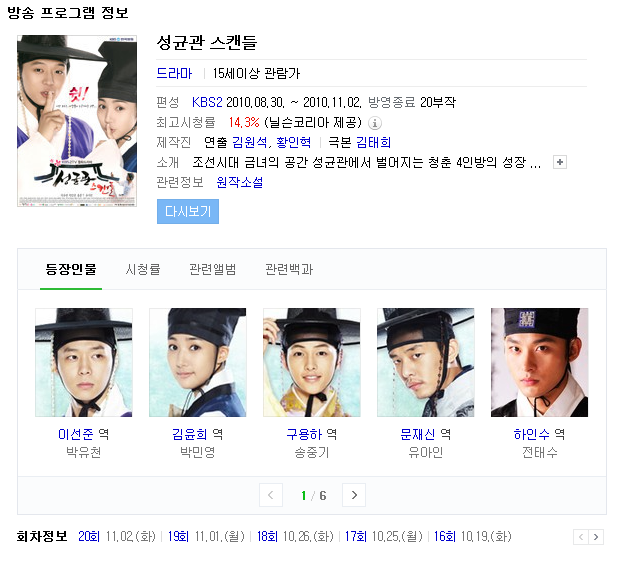Open the KBS2 channel link
630x561 pixels.
pos(207,102)
